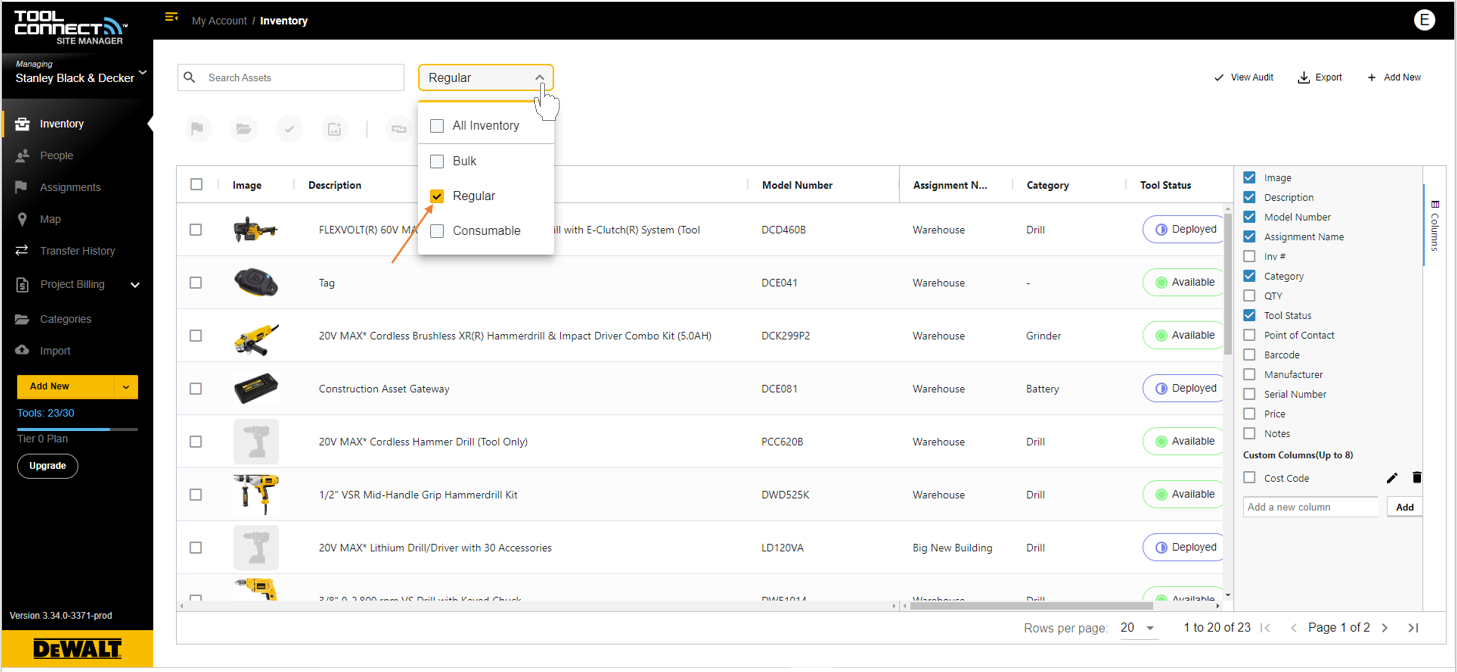Click the Available status for Tag row

tap(1185, 283)
